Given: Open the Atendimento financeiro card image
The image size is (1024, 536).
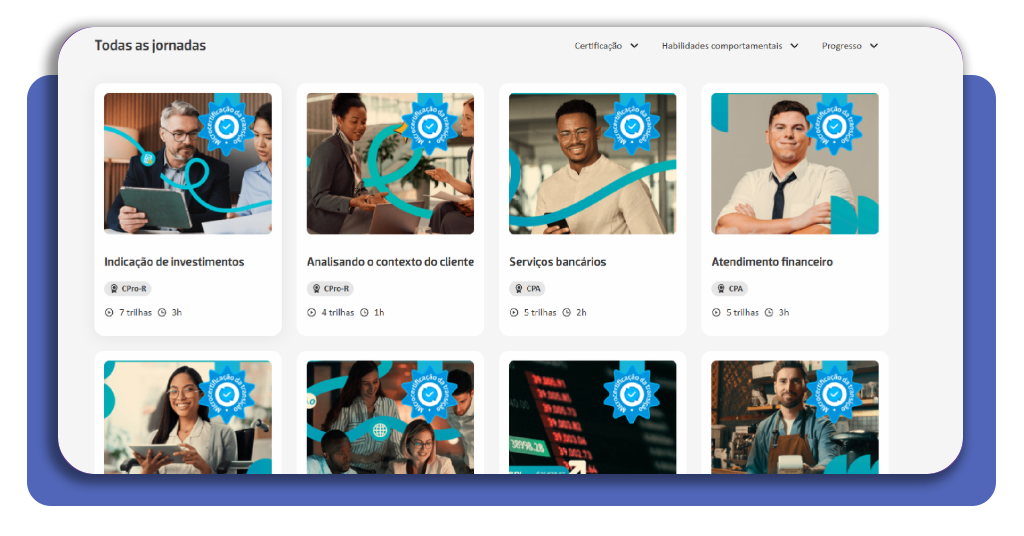Looking at the screenshot, I should tap(795, 163).
